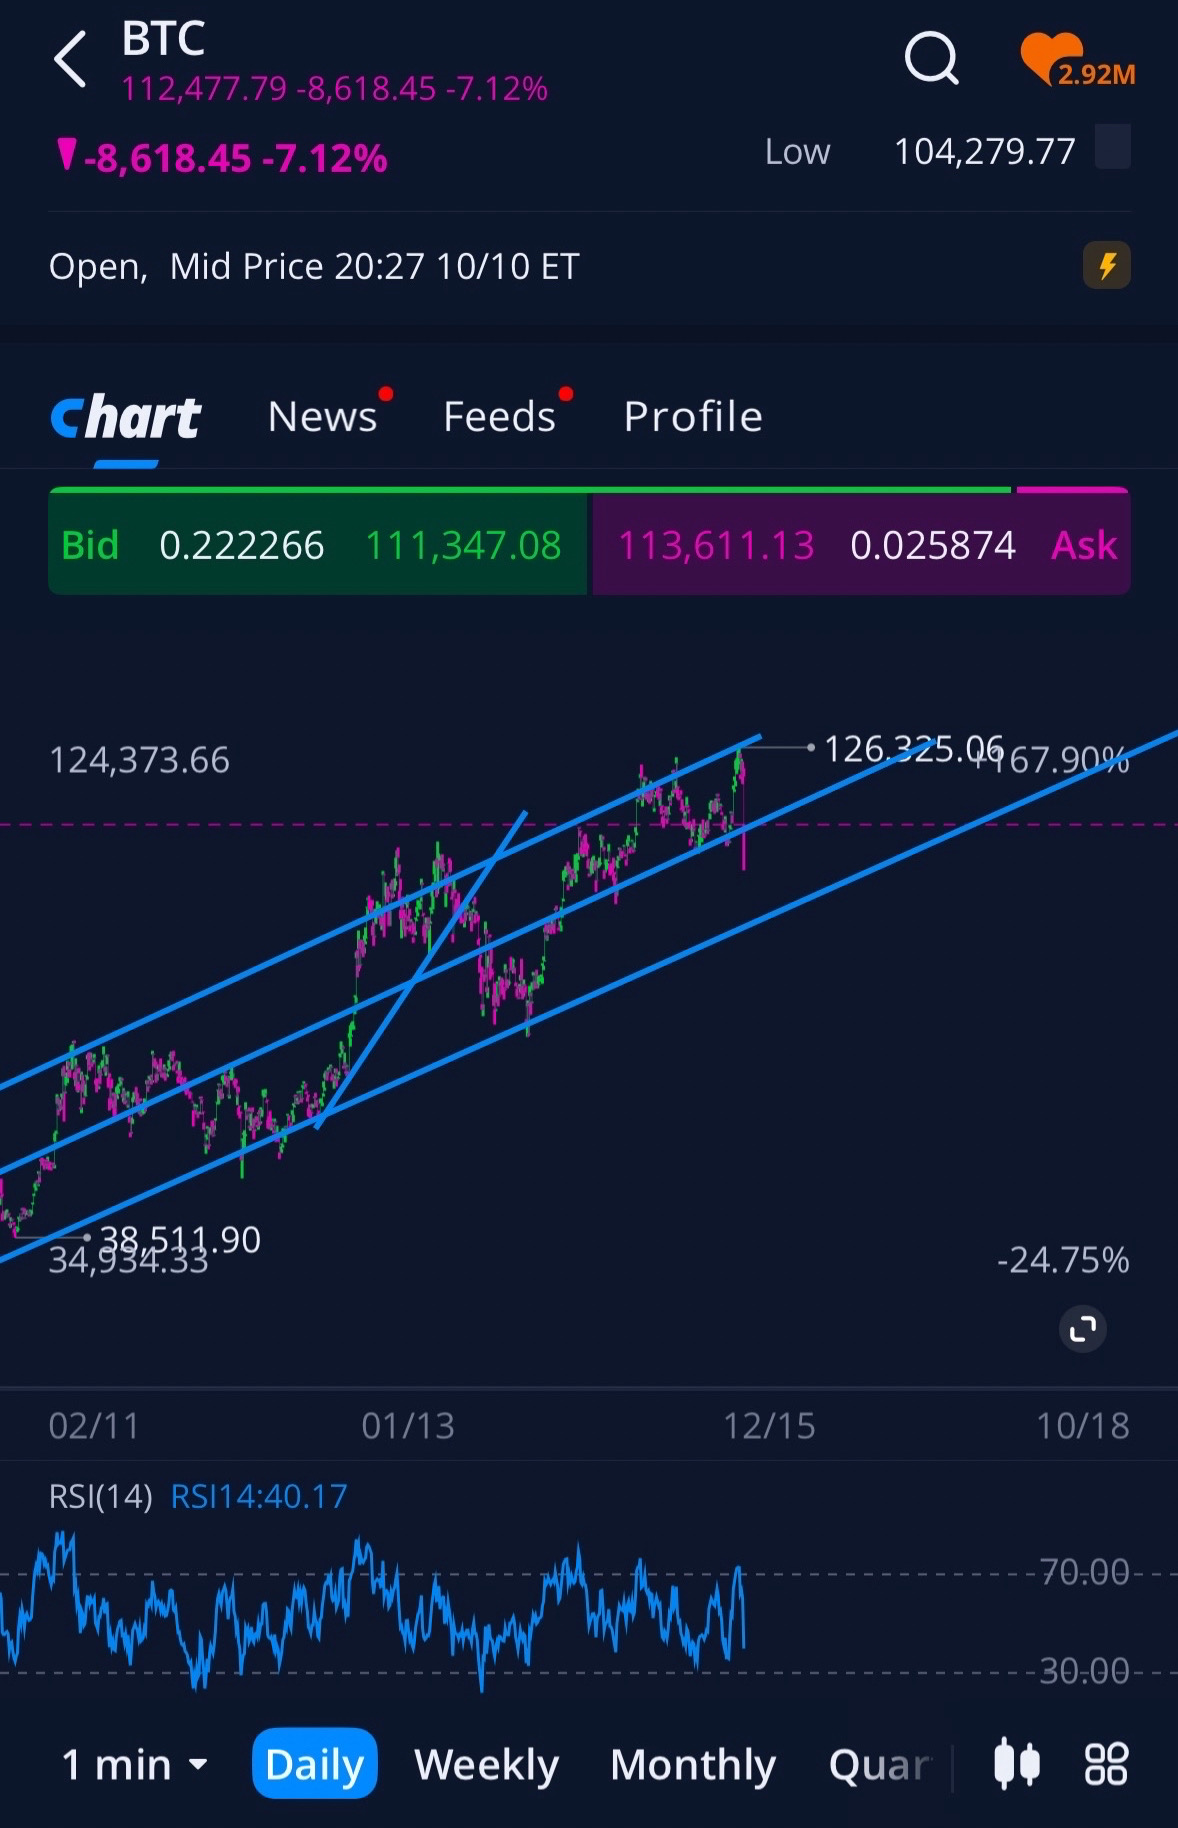The height and width of the screenshot is (1828, 1178).
Task: Select the Quarterly timeframe
Action: (x=880, y=1764)
